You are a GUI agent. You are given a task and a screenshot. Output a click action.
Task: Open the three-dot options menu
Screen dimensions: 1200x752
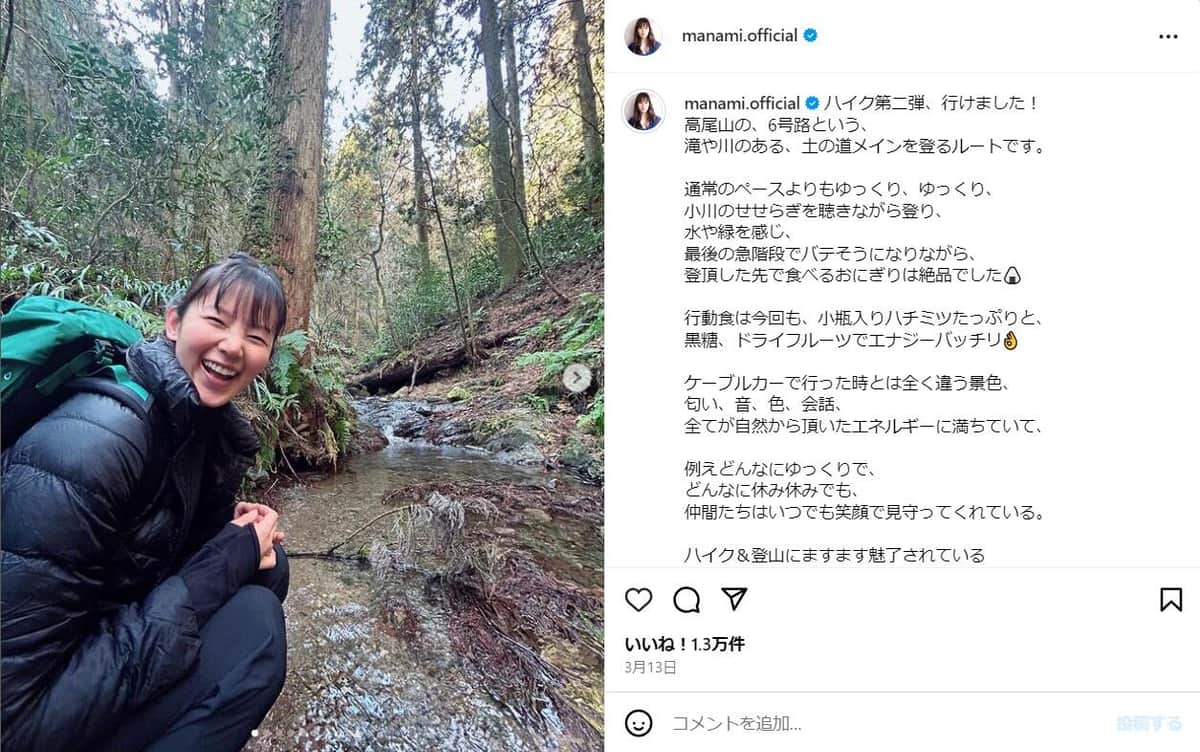1168,35
